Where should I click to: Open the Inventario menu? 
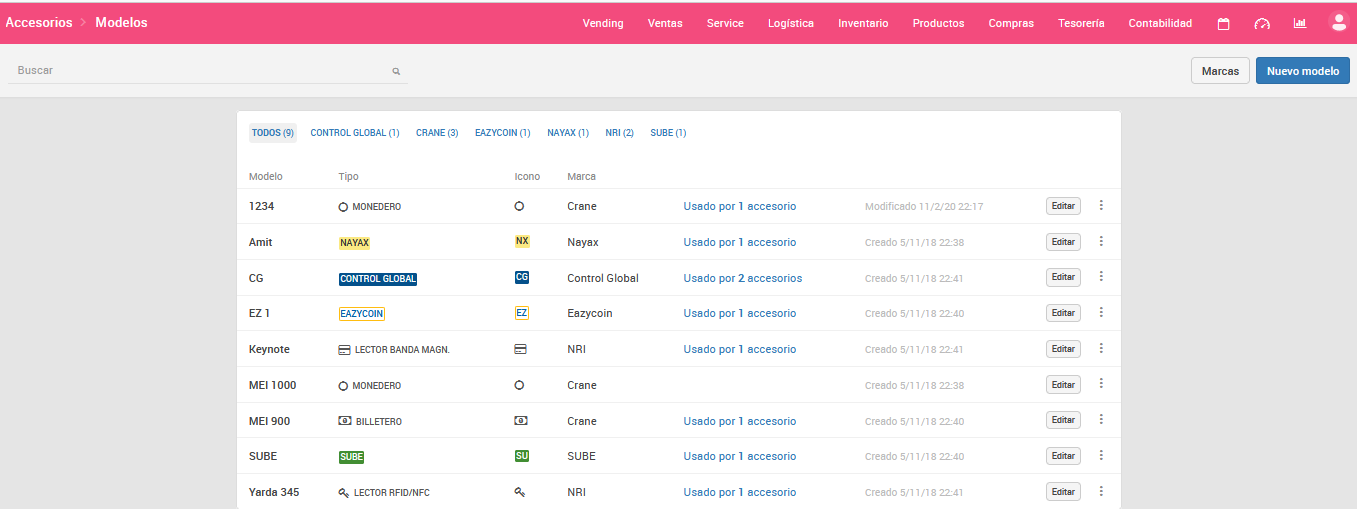tap(863, 23)
